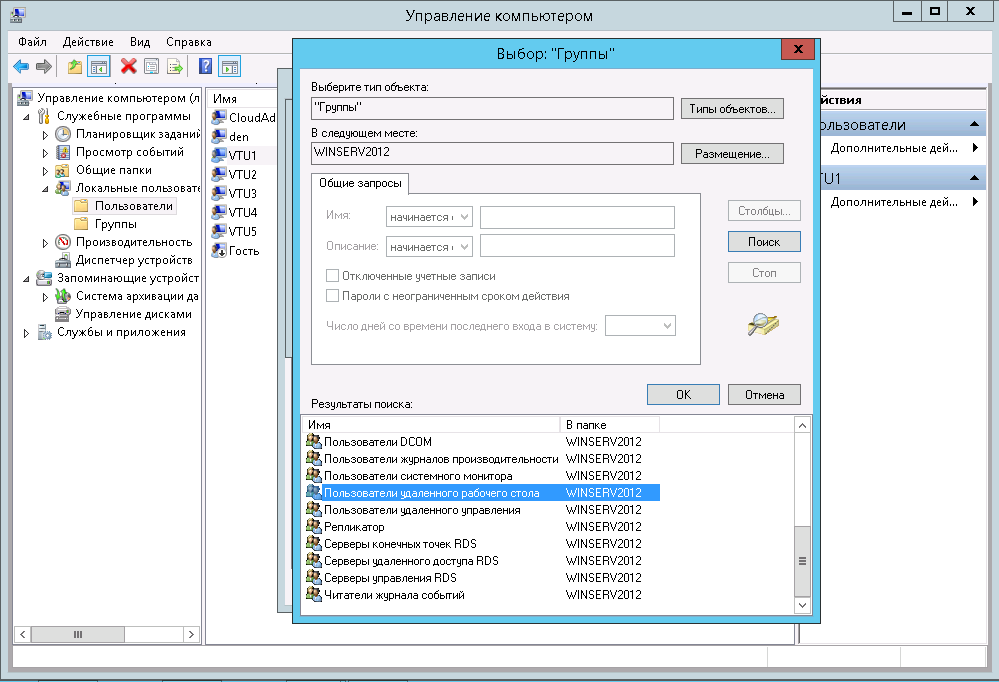Click the Поиск button
Image resolution: width=999 pixels, height=682 pixels.
tap(764, 242)
